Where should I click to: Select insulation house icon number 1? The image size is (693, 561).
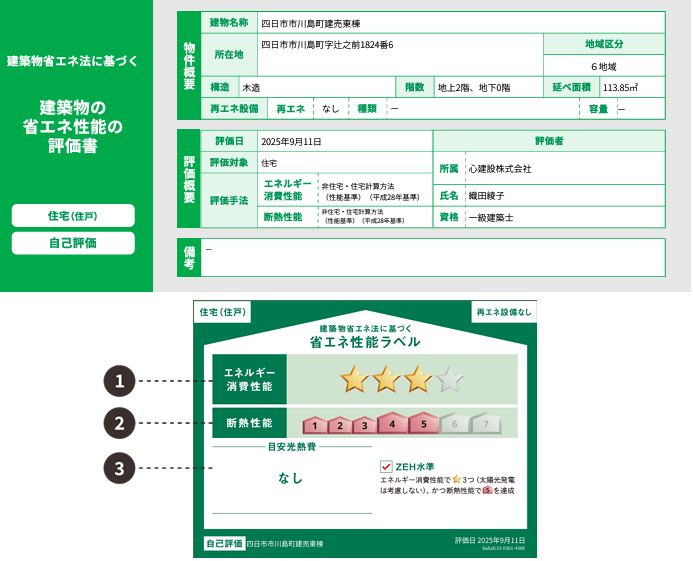315,425
